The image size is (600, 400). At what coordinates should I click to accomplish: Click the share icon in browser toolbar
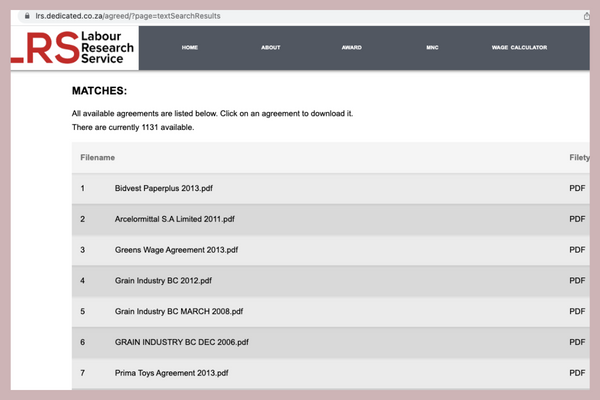click(x=586, y=16)
